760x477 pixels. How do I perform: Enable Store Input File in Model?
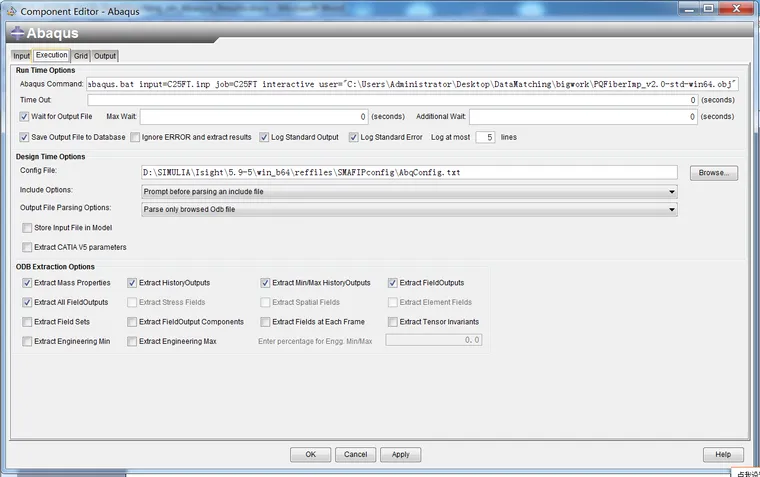(x=27, y=228)
